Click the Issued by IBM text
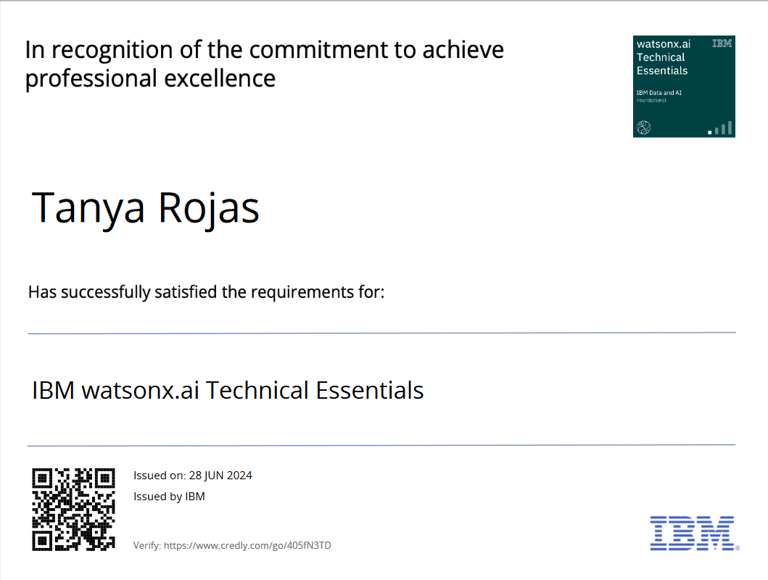This screenshot has width=768, height=580. [x=169, y=496]
